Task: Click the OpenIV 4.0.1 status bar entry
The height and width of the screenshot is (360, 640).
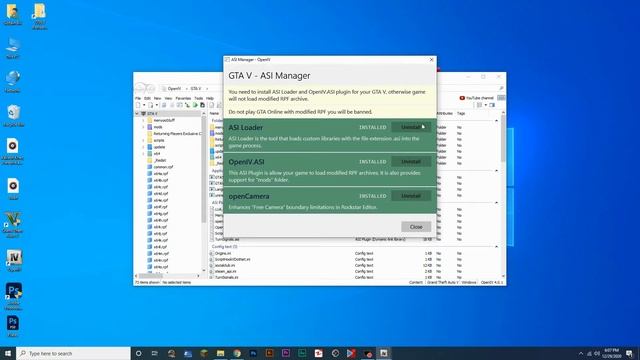Action: [491, 282]
